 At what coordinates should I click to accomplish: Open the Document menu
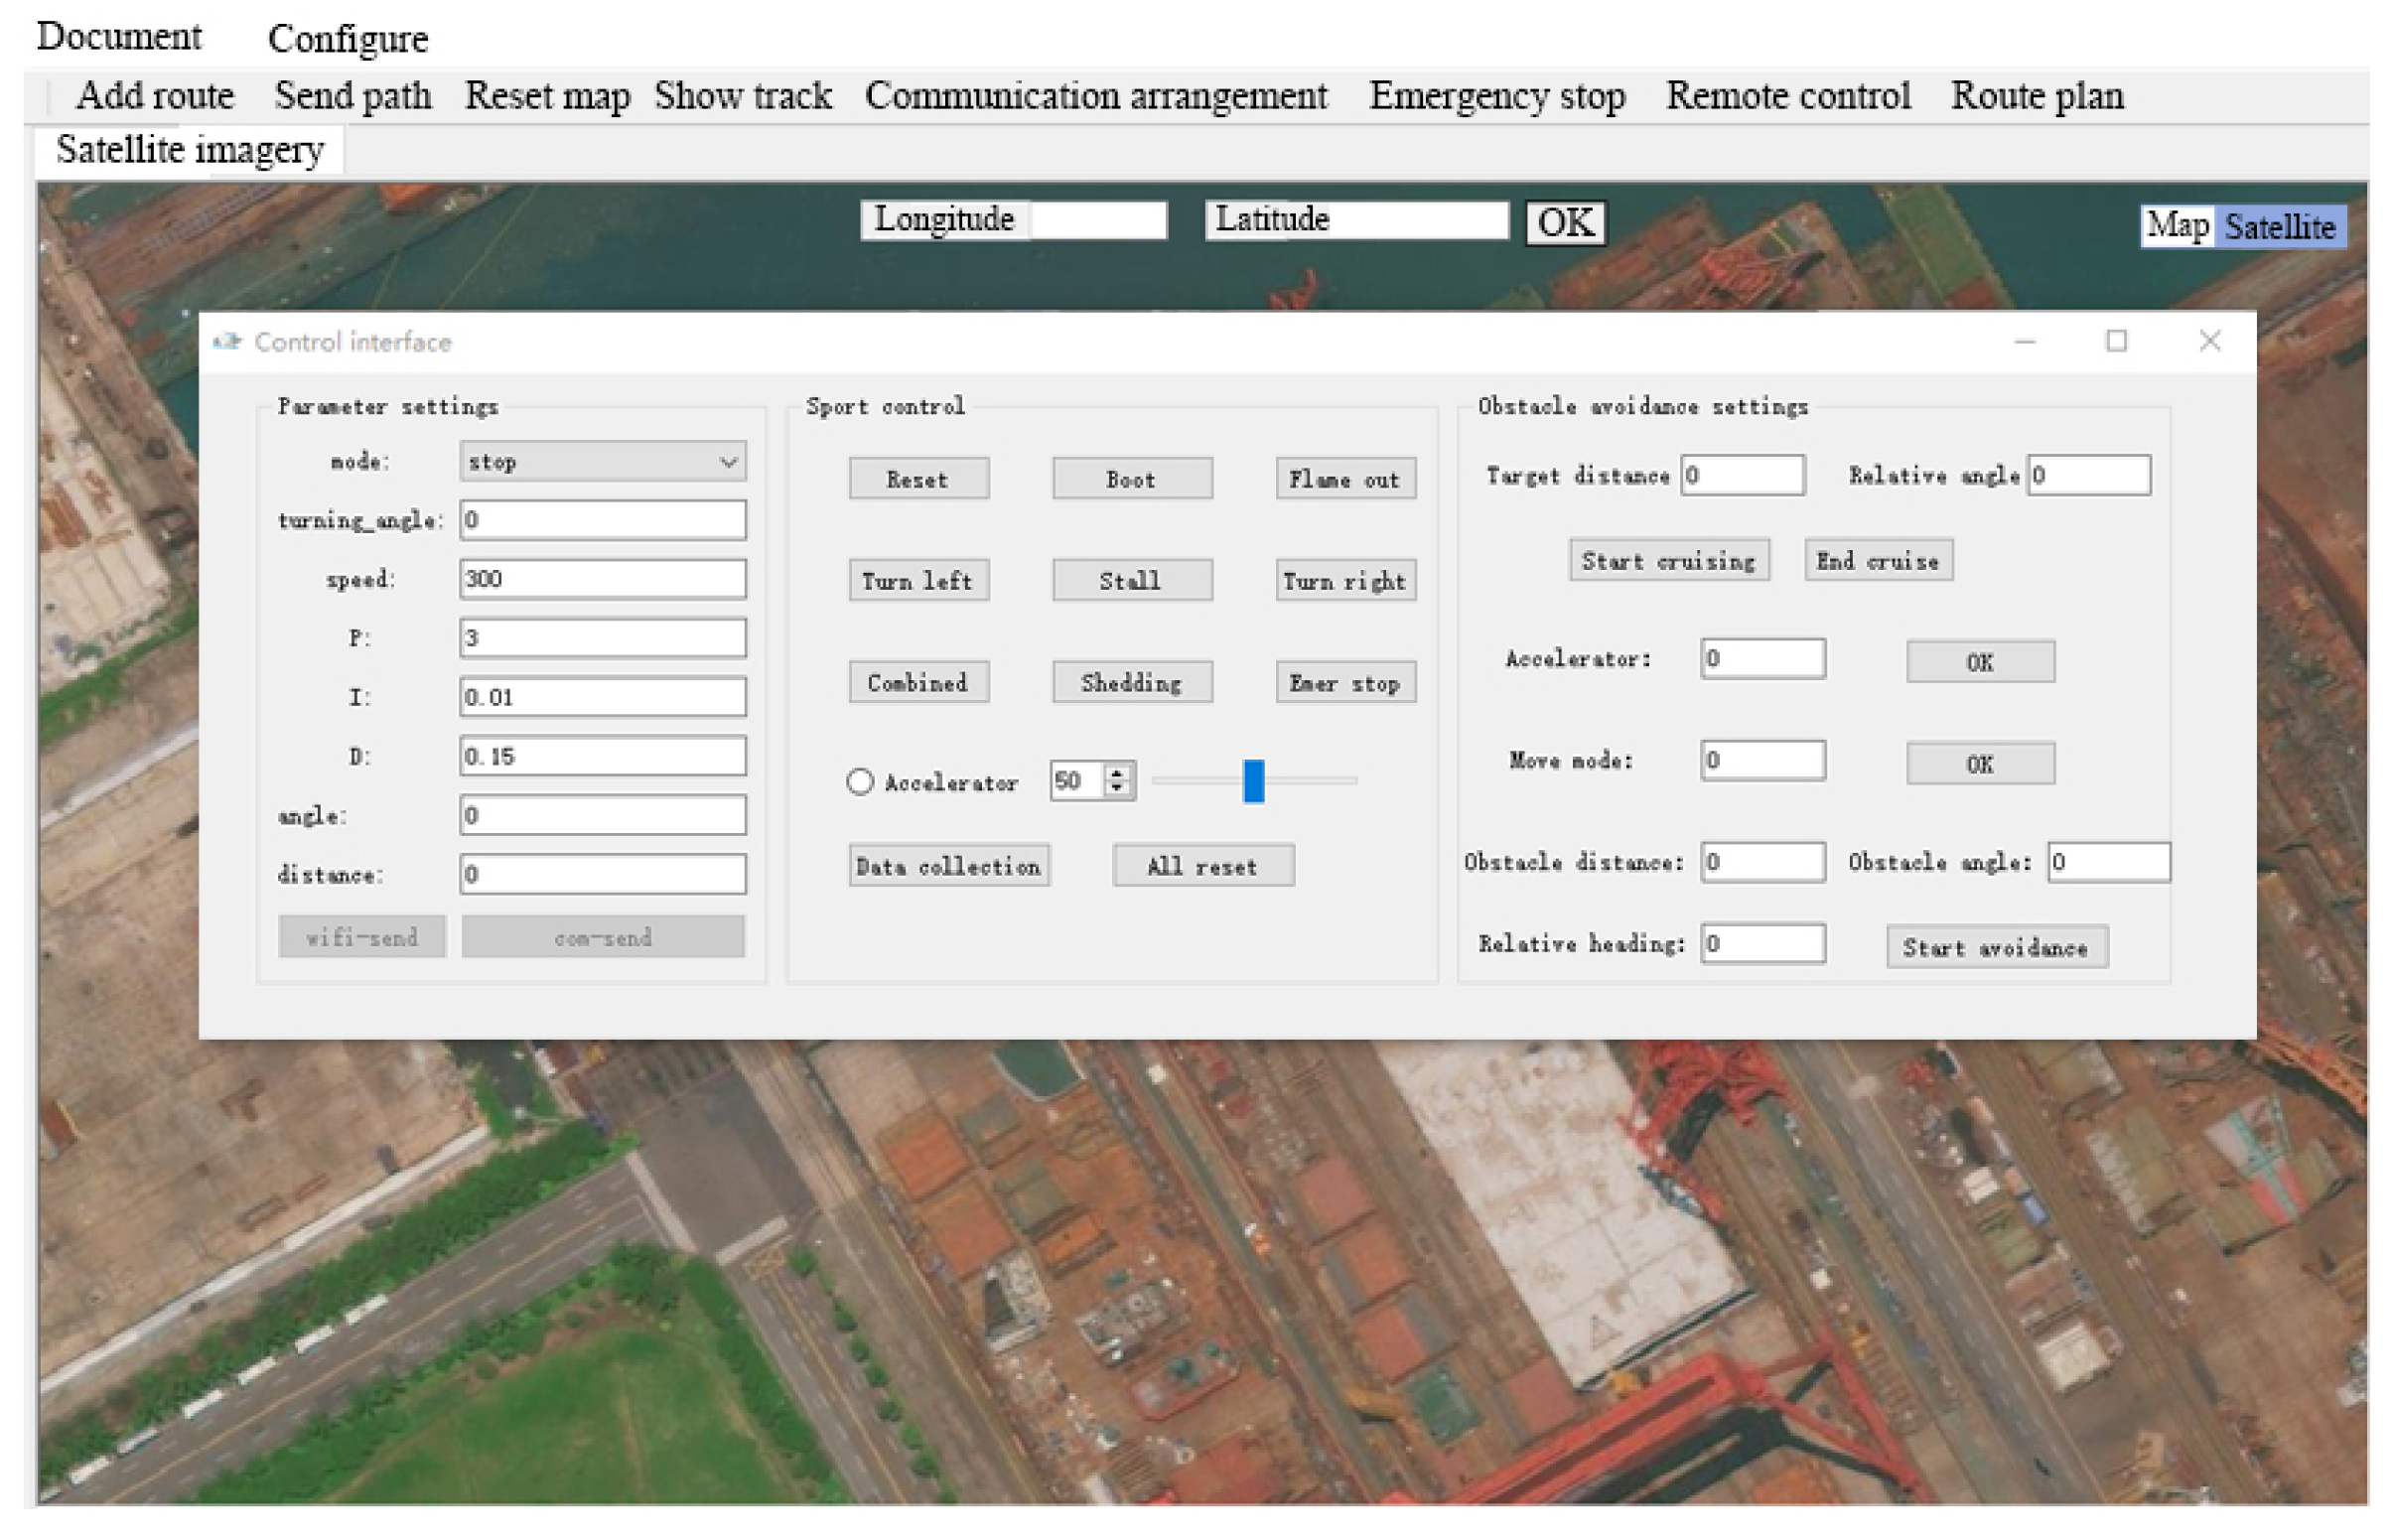pyautogui.click(x=119, y=37)
